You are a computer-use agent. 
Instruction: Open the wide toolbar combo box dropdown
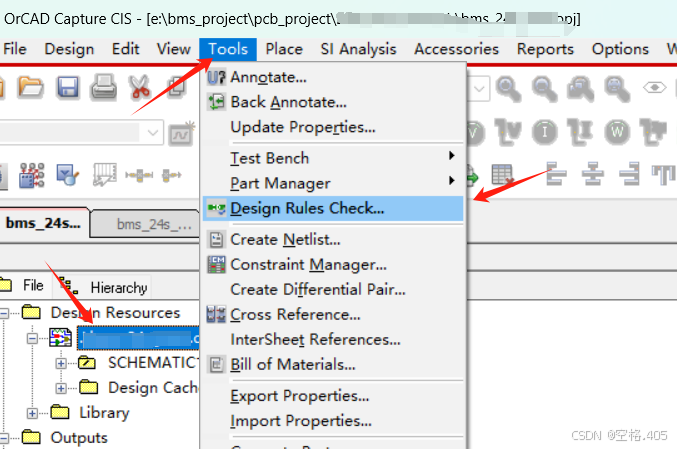pyautogui.click(x=152, y=133)
